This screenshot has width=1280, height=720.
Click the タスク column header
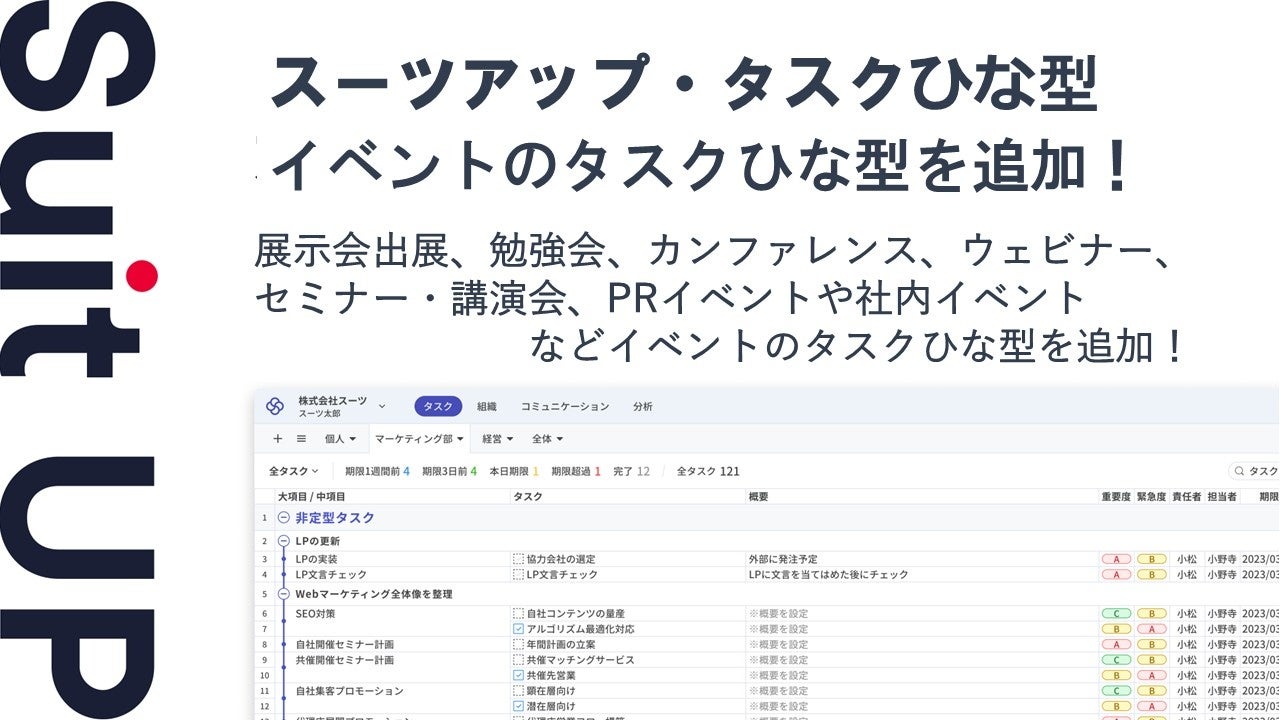pyautogui.click(x=527, y=496)
